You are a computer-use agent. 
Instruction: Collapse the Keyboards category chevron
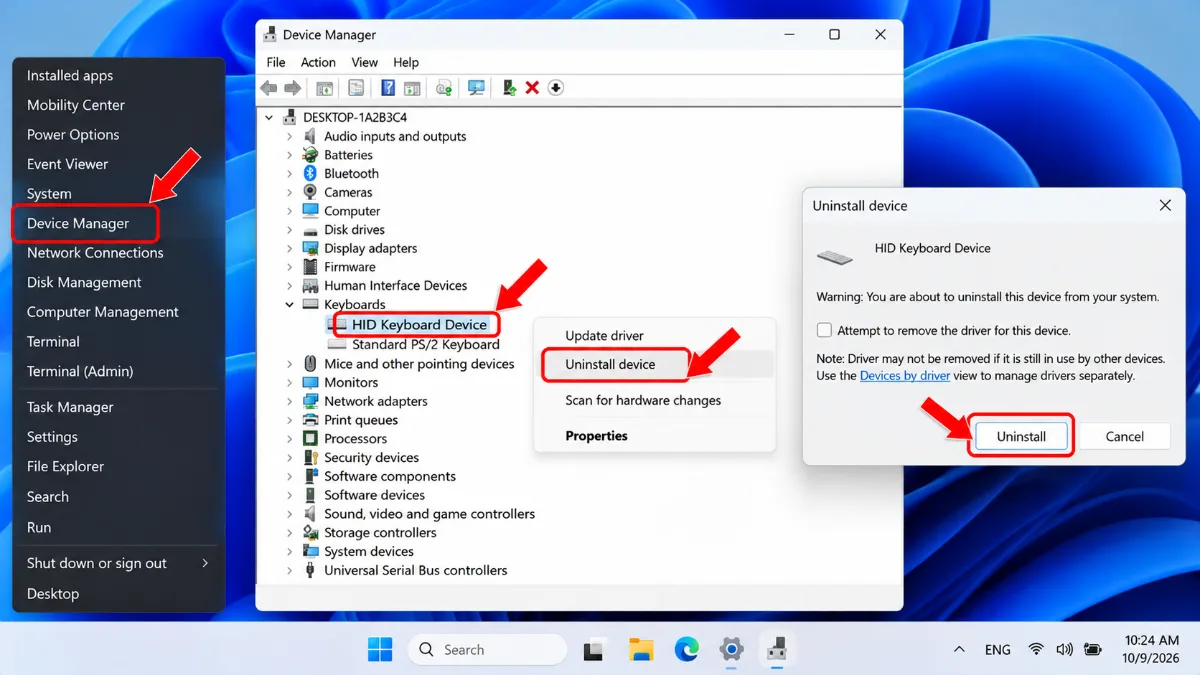(x=290, y=305)
